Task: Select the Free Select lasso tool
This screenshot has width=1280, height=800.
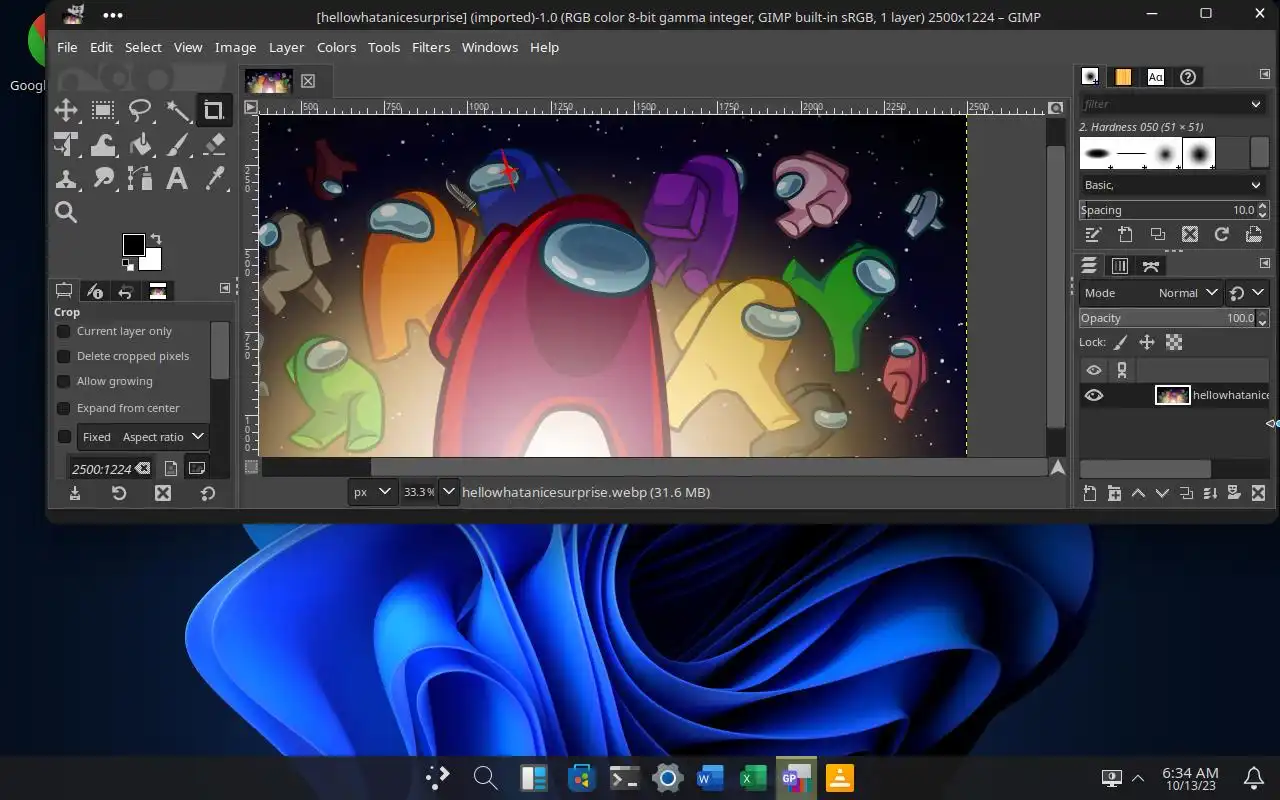Action: click(140, 110)
